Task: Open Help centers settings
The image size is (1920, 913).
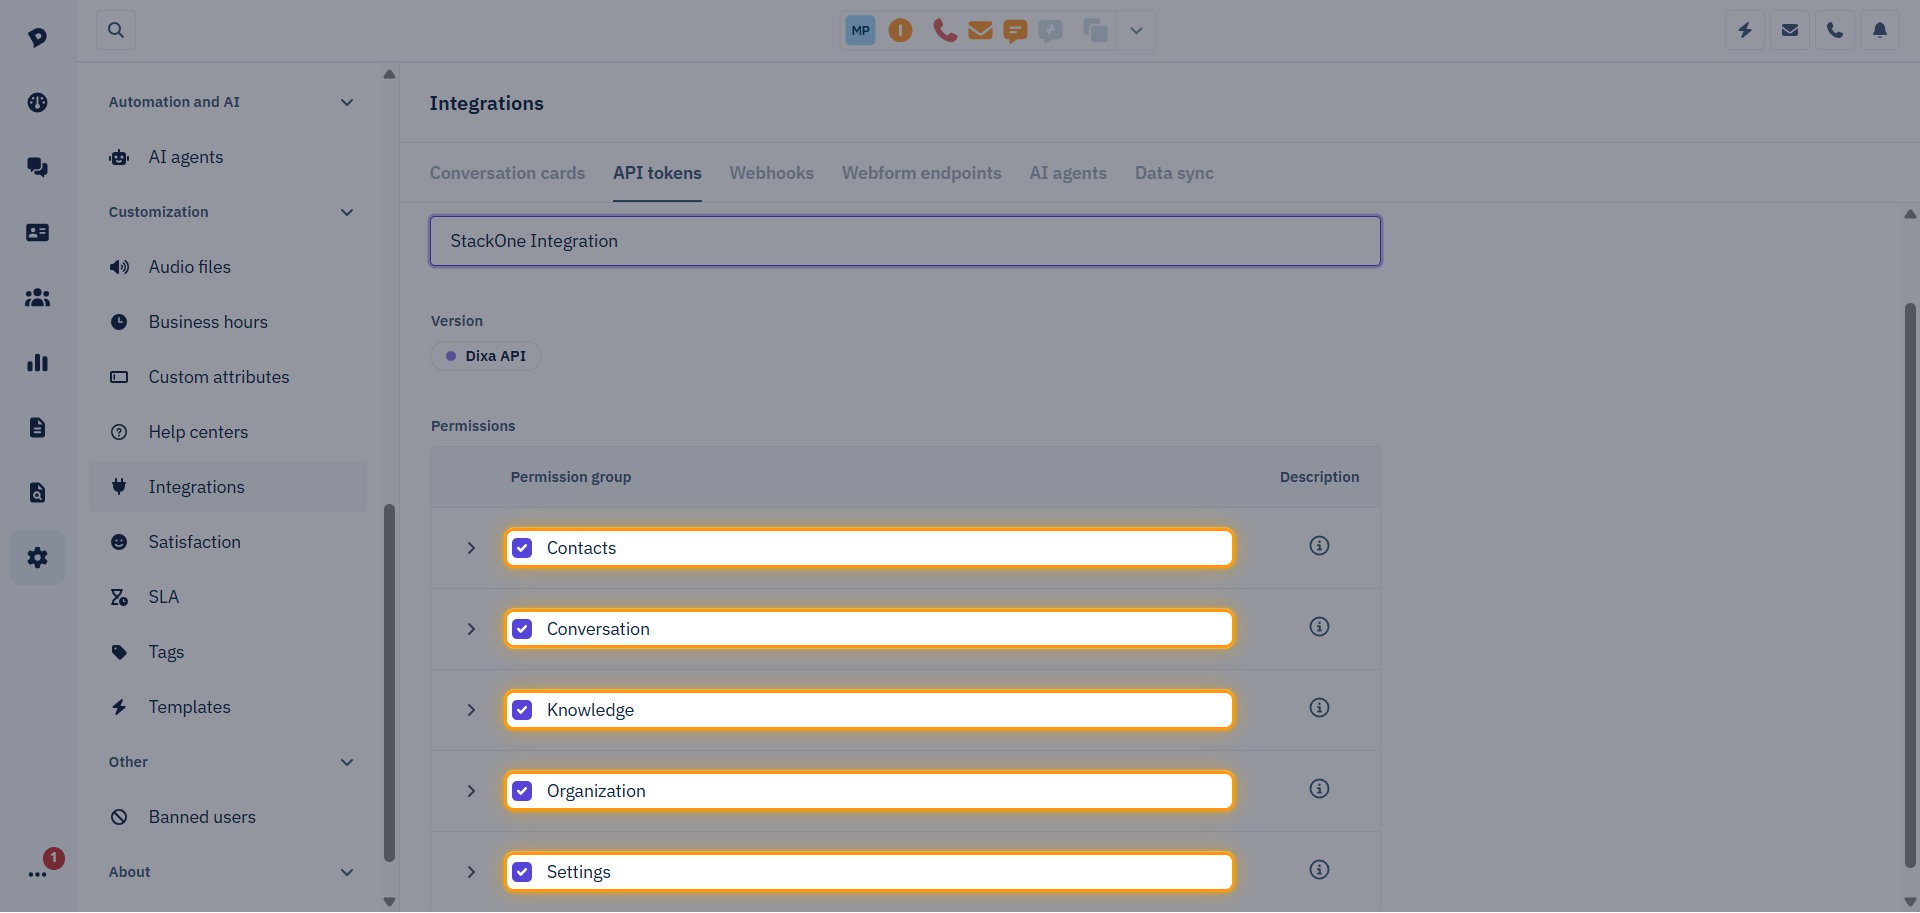Action: (228, 432)
